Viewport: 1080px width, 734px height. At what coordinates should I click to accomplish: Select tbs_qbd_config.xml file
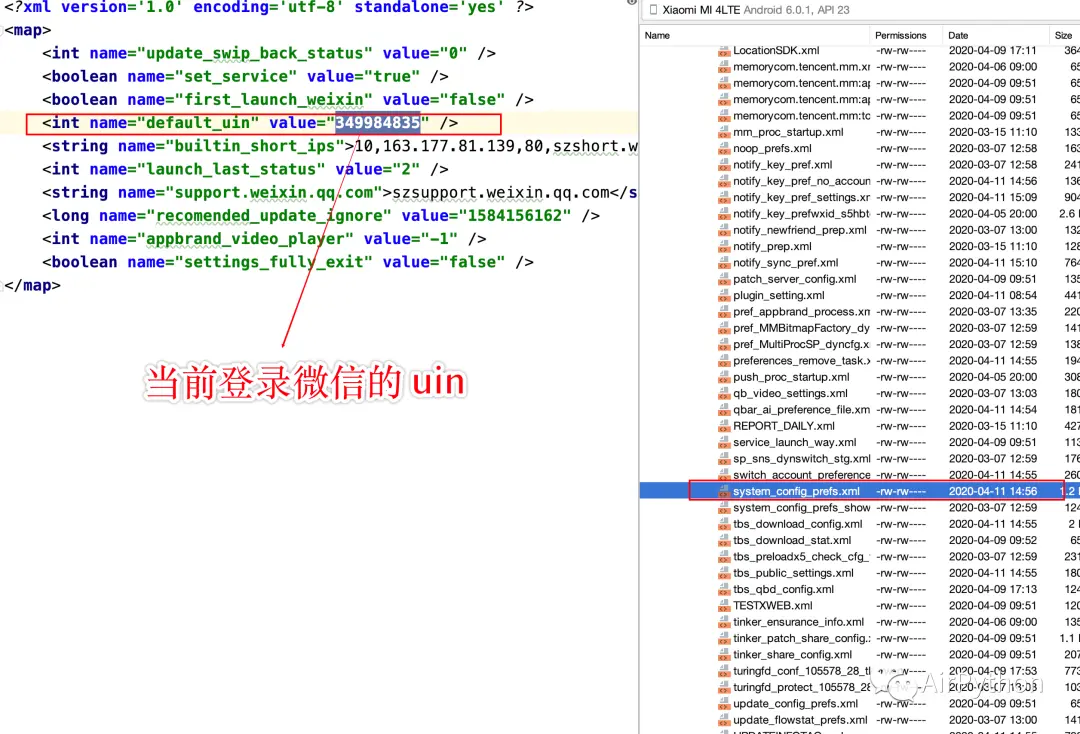(x=783, y=589)
